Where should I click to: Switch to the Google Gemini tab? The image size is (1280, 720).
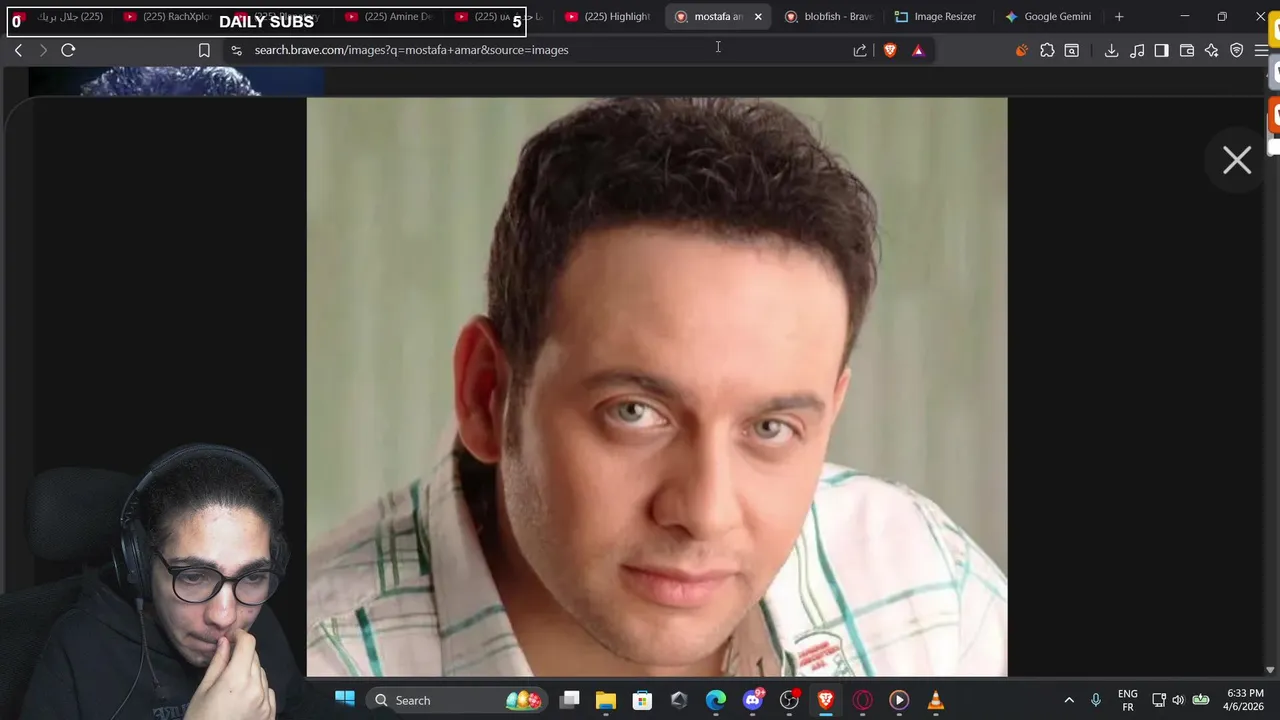(1049, 17)
